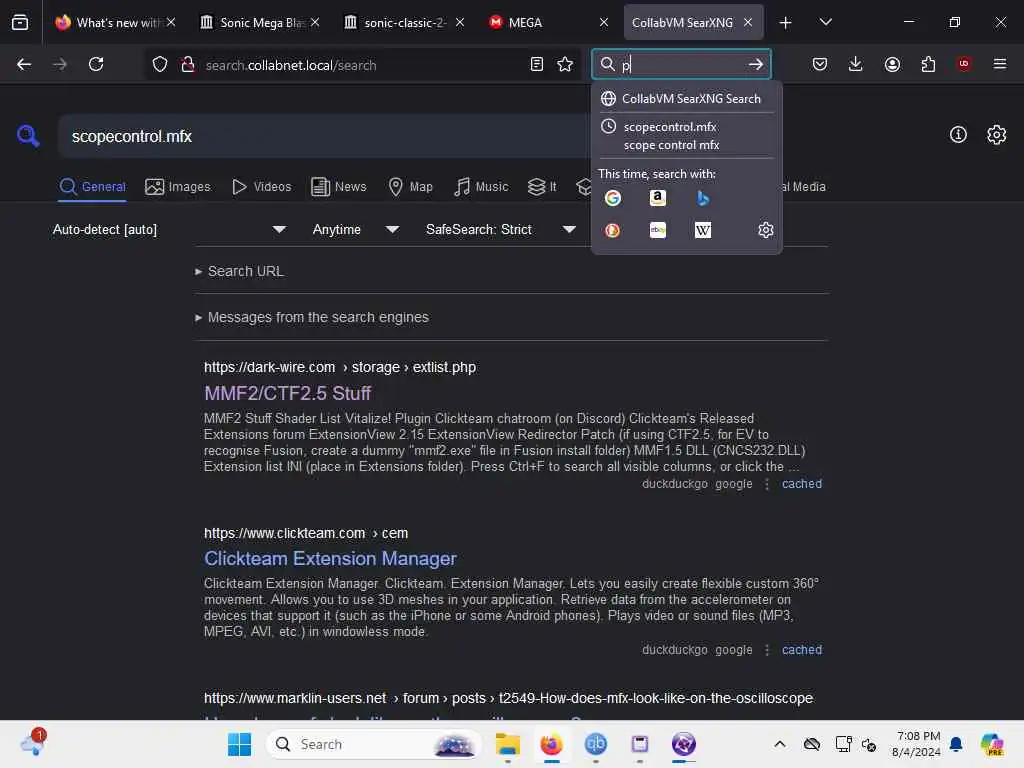Image resolution: width=1024 pixels, height=768 pixels.
Task: Open the Extensions puzzle icon
Action: point(928,64)
